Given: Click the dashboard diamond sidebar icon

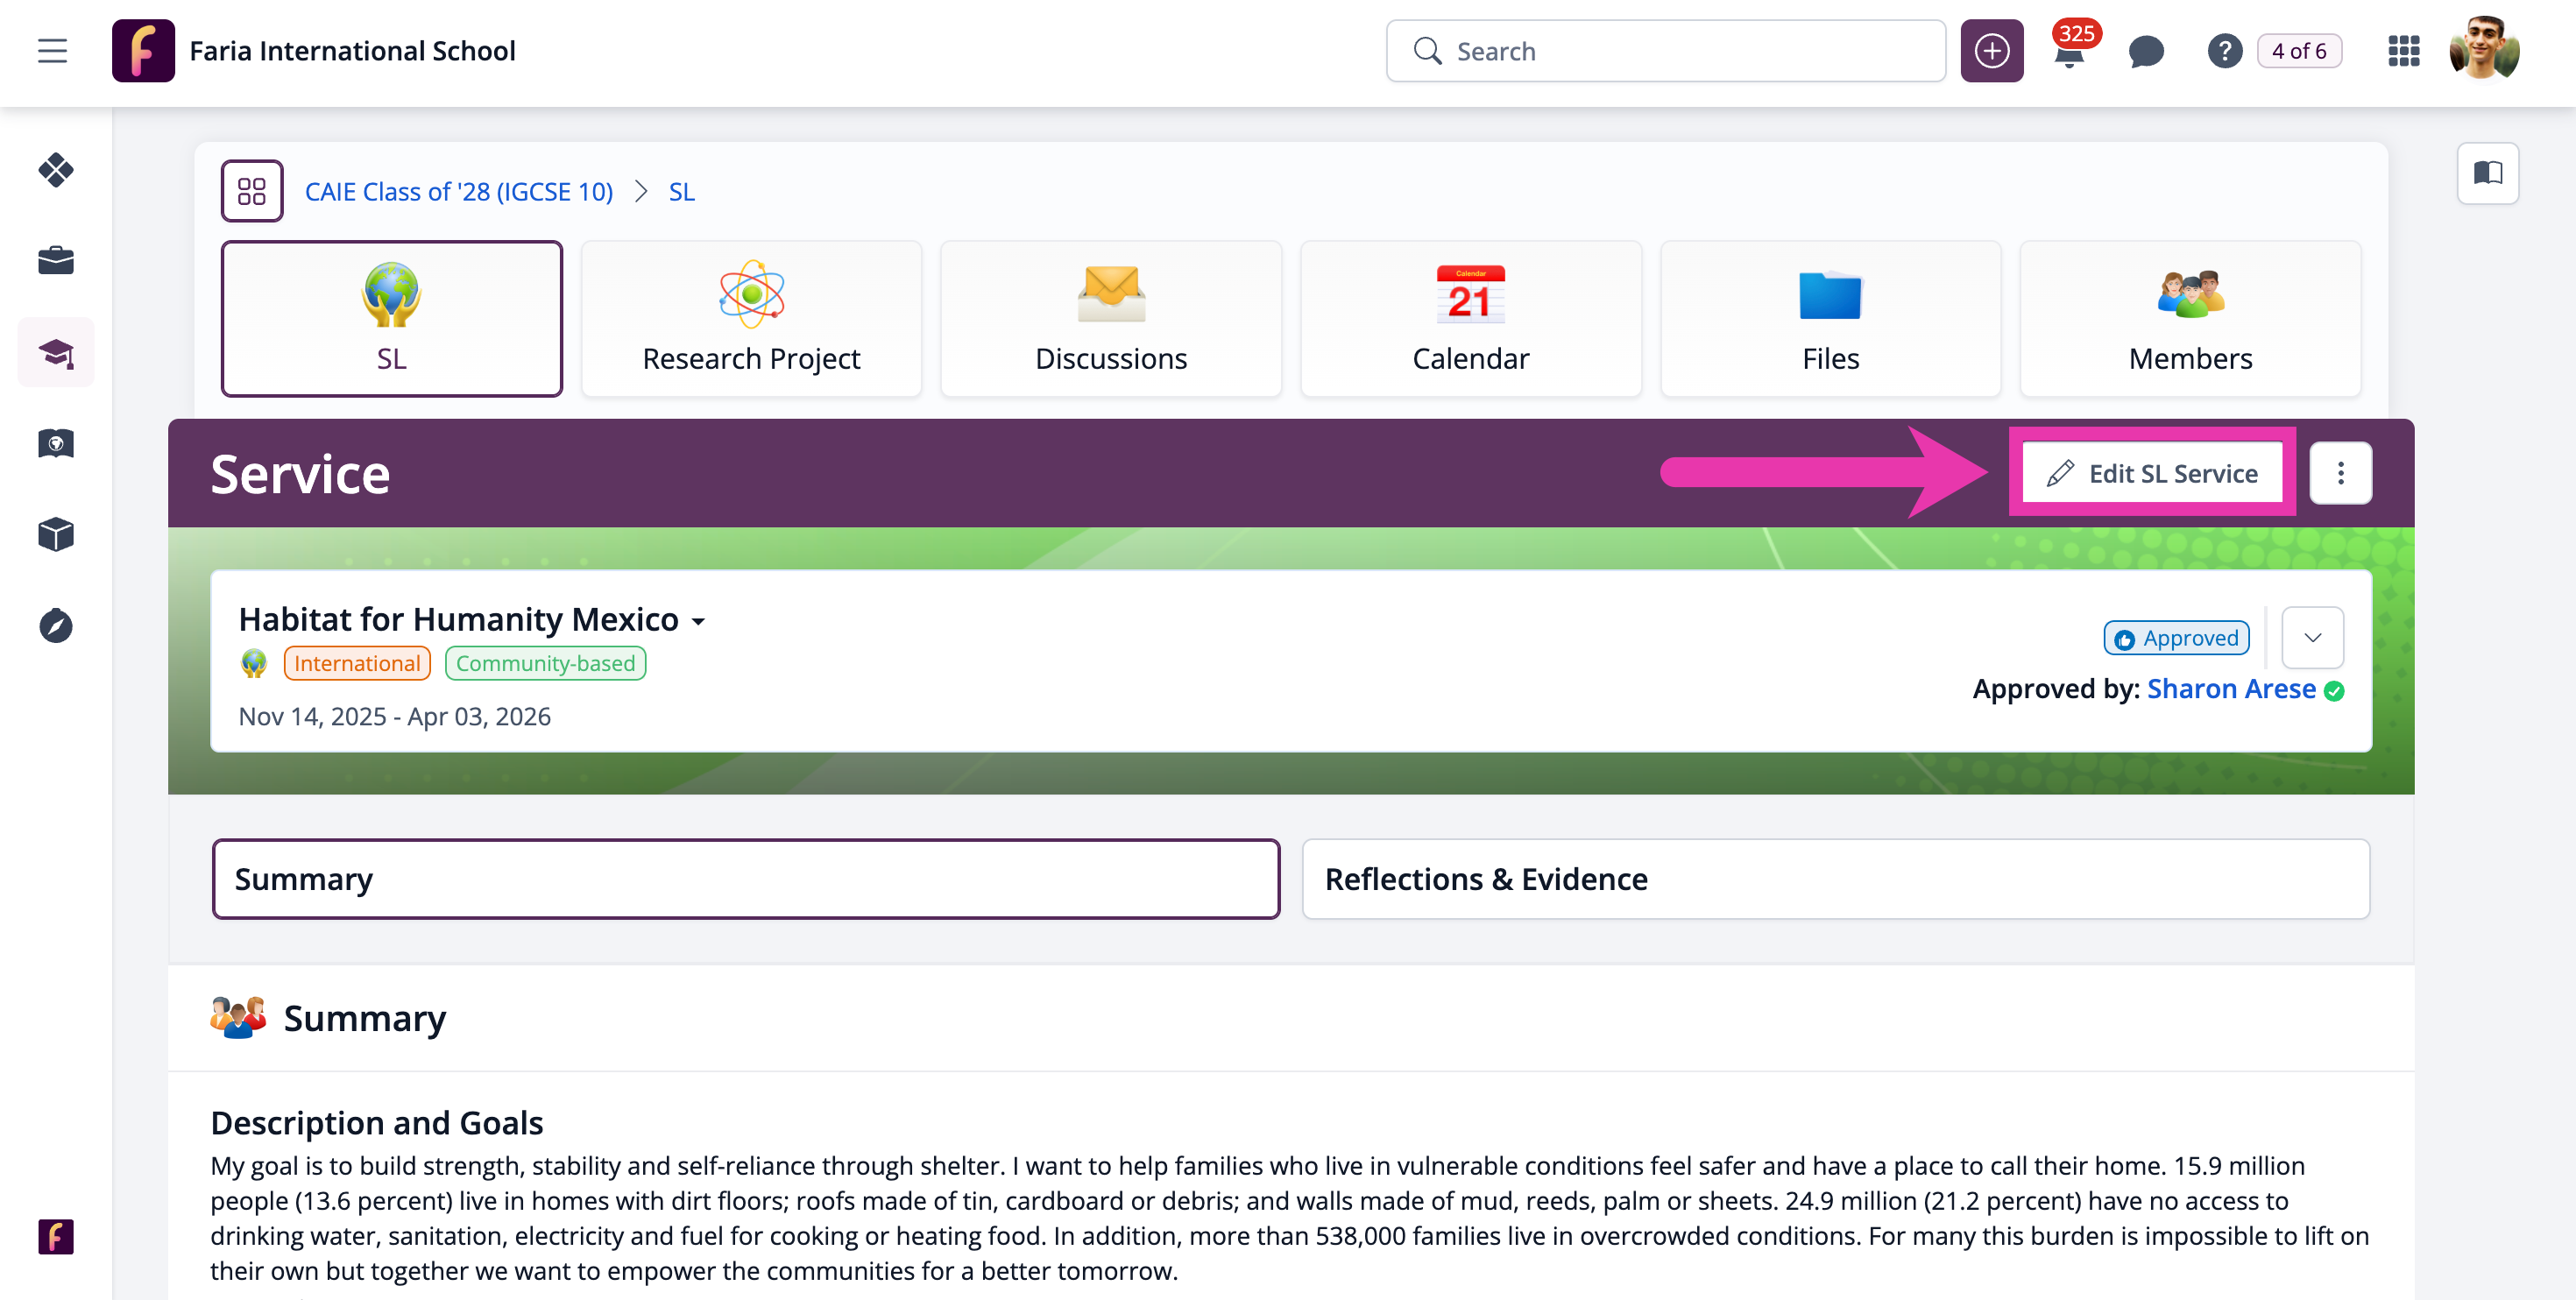Looking at the screenshot, I should [56, 170].
